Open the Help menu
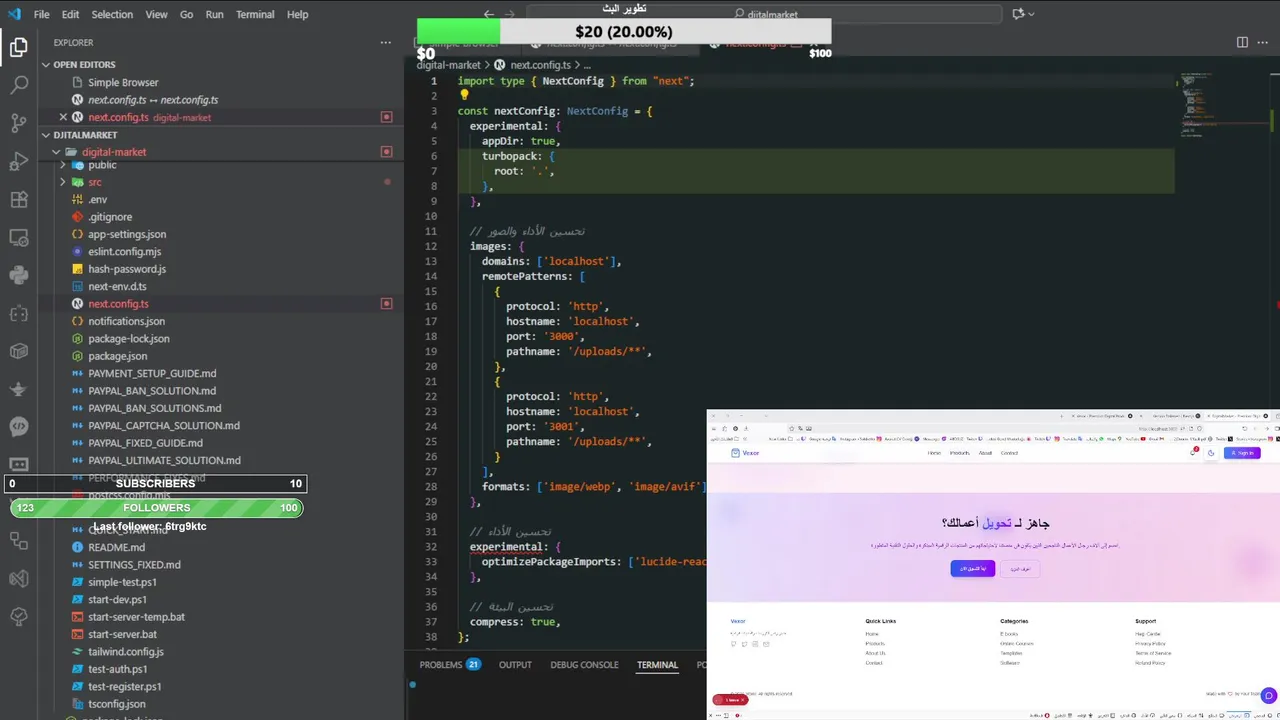The height and width of the screenshot is (720, 1280). (297, 14)
